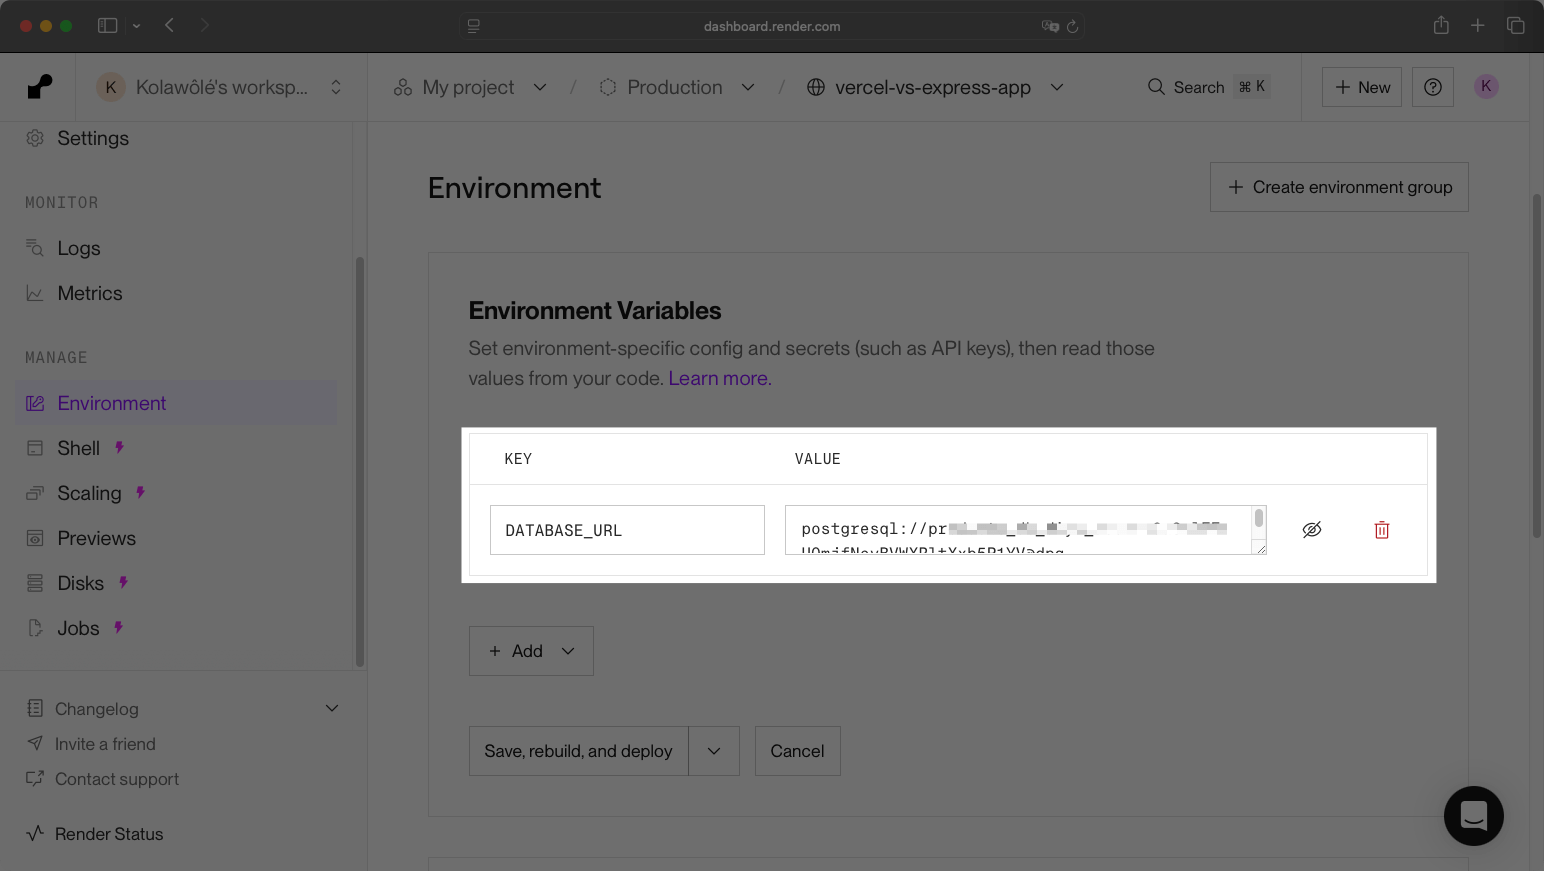1544x871 pixels.
Task: Open the Scaling section
Action: (x=88, y=492)
